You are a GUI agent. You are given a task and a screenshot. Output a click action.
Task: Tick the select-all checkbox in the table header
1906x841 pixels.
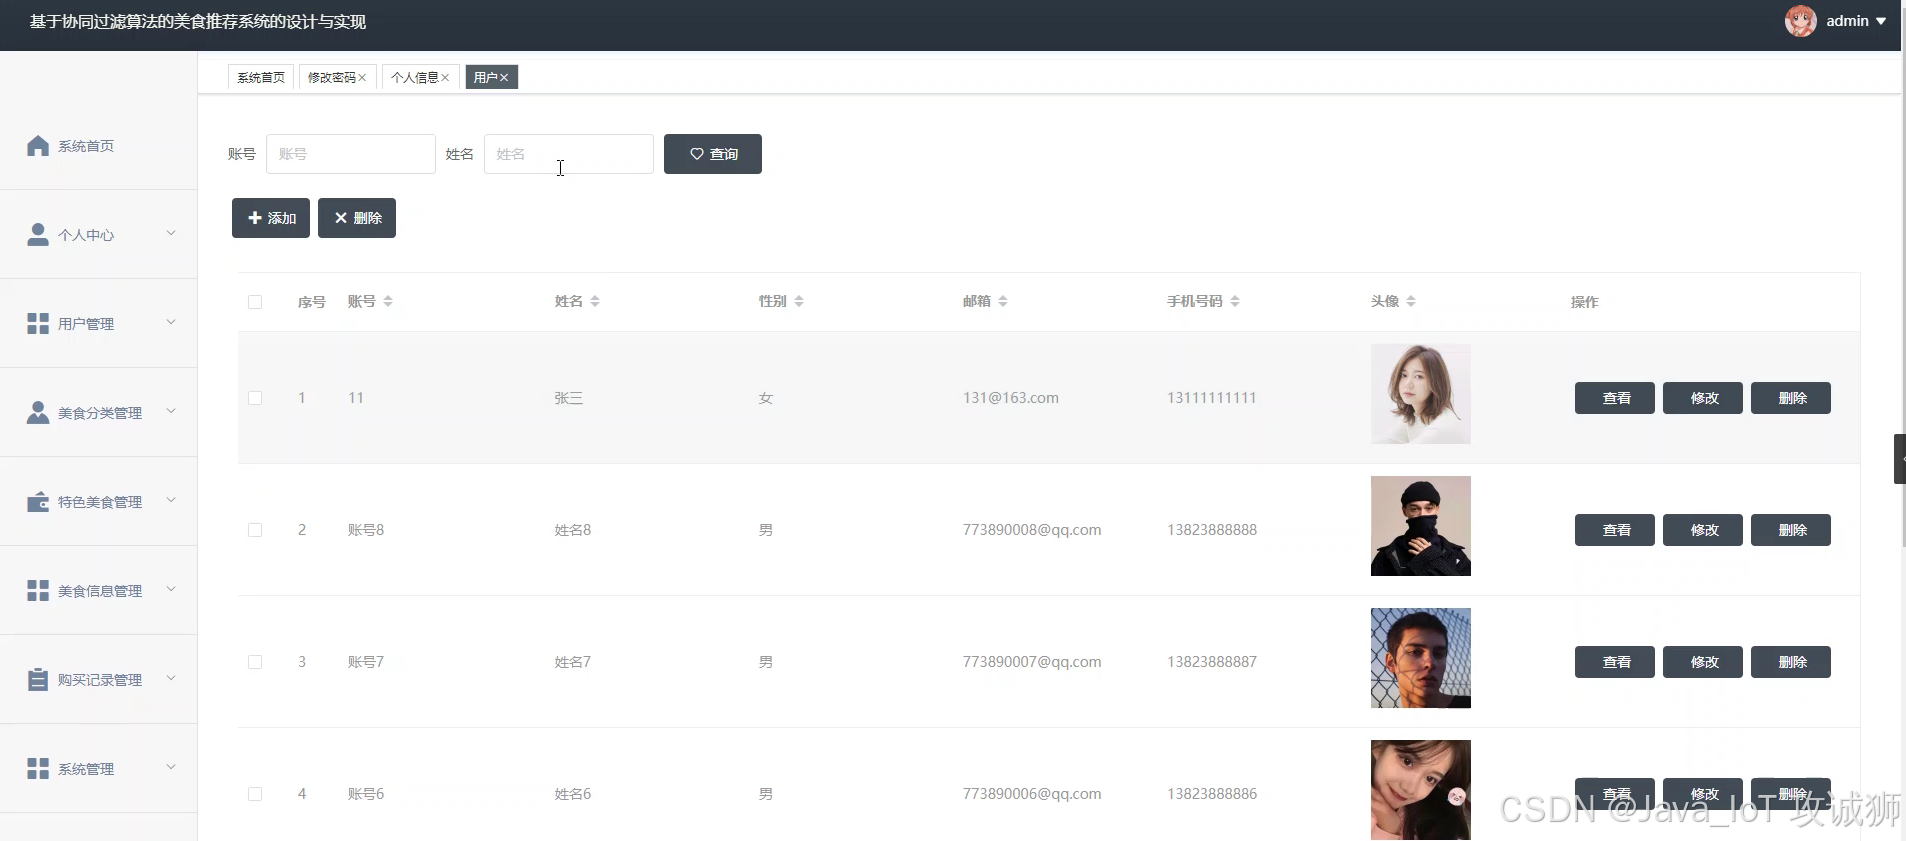(255, 302)
